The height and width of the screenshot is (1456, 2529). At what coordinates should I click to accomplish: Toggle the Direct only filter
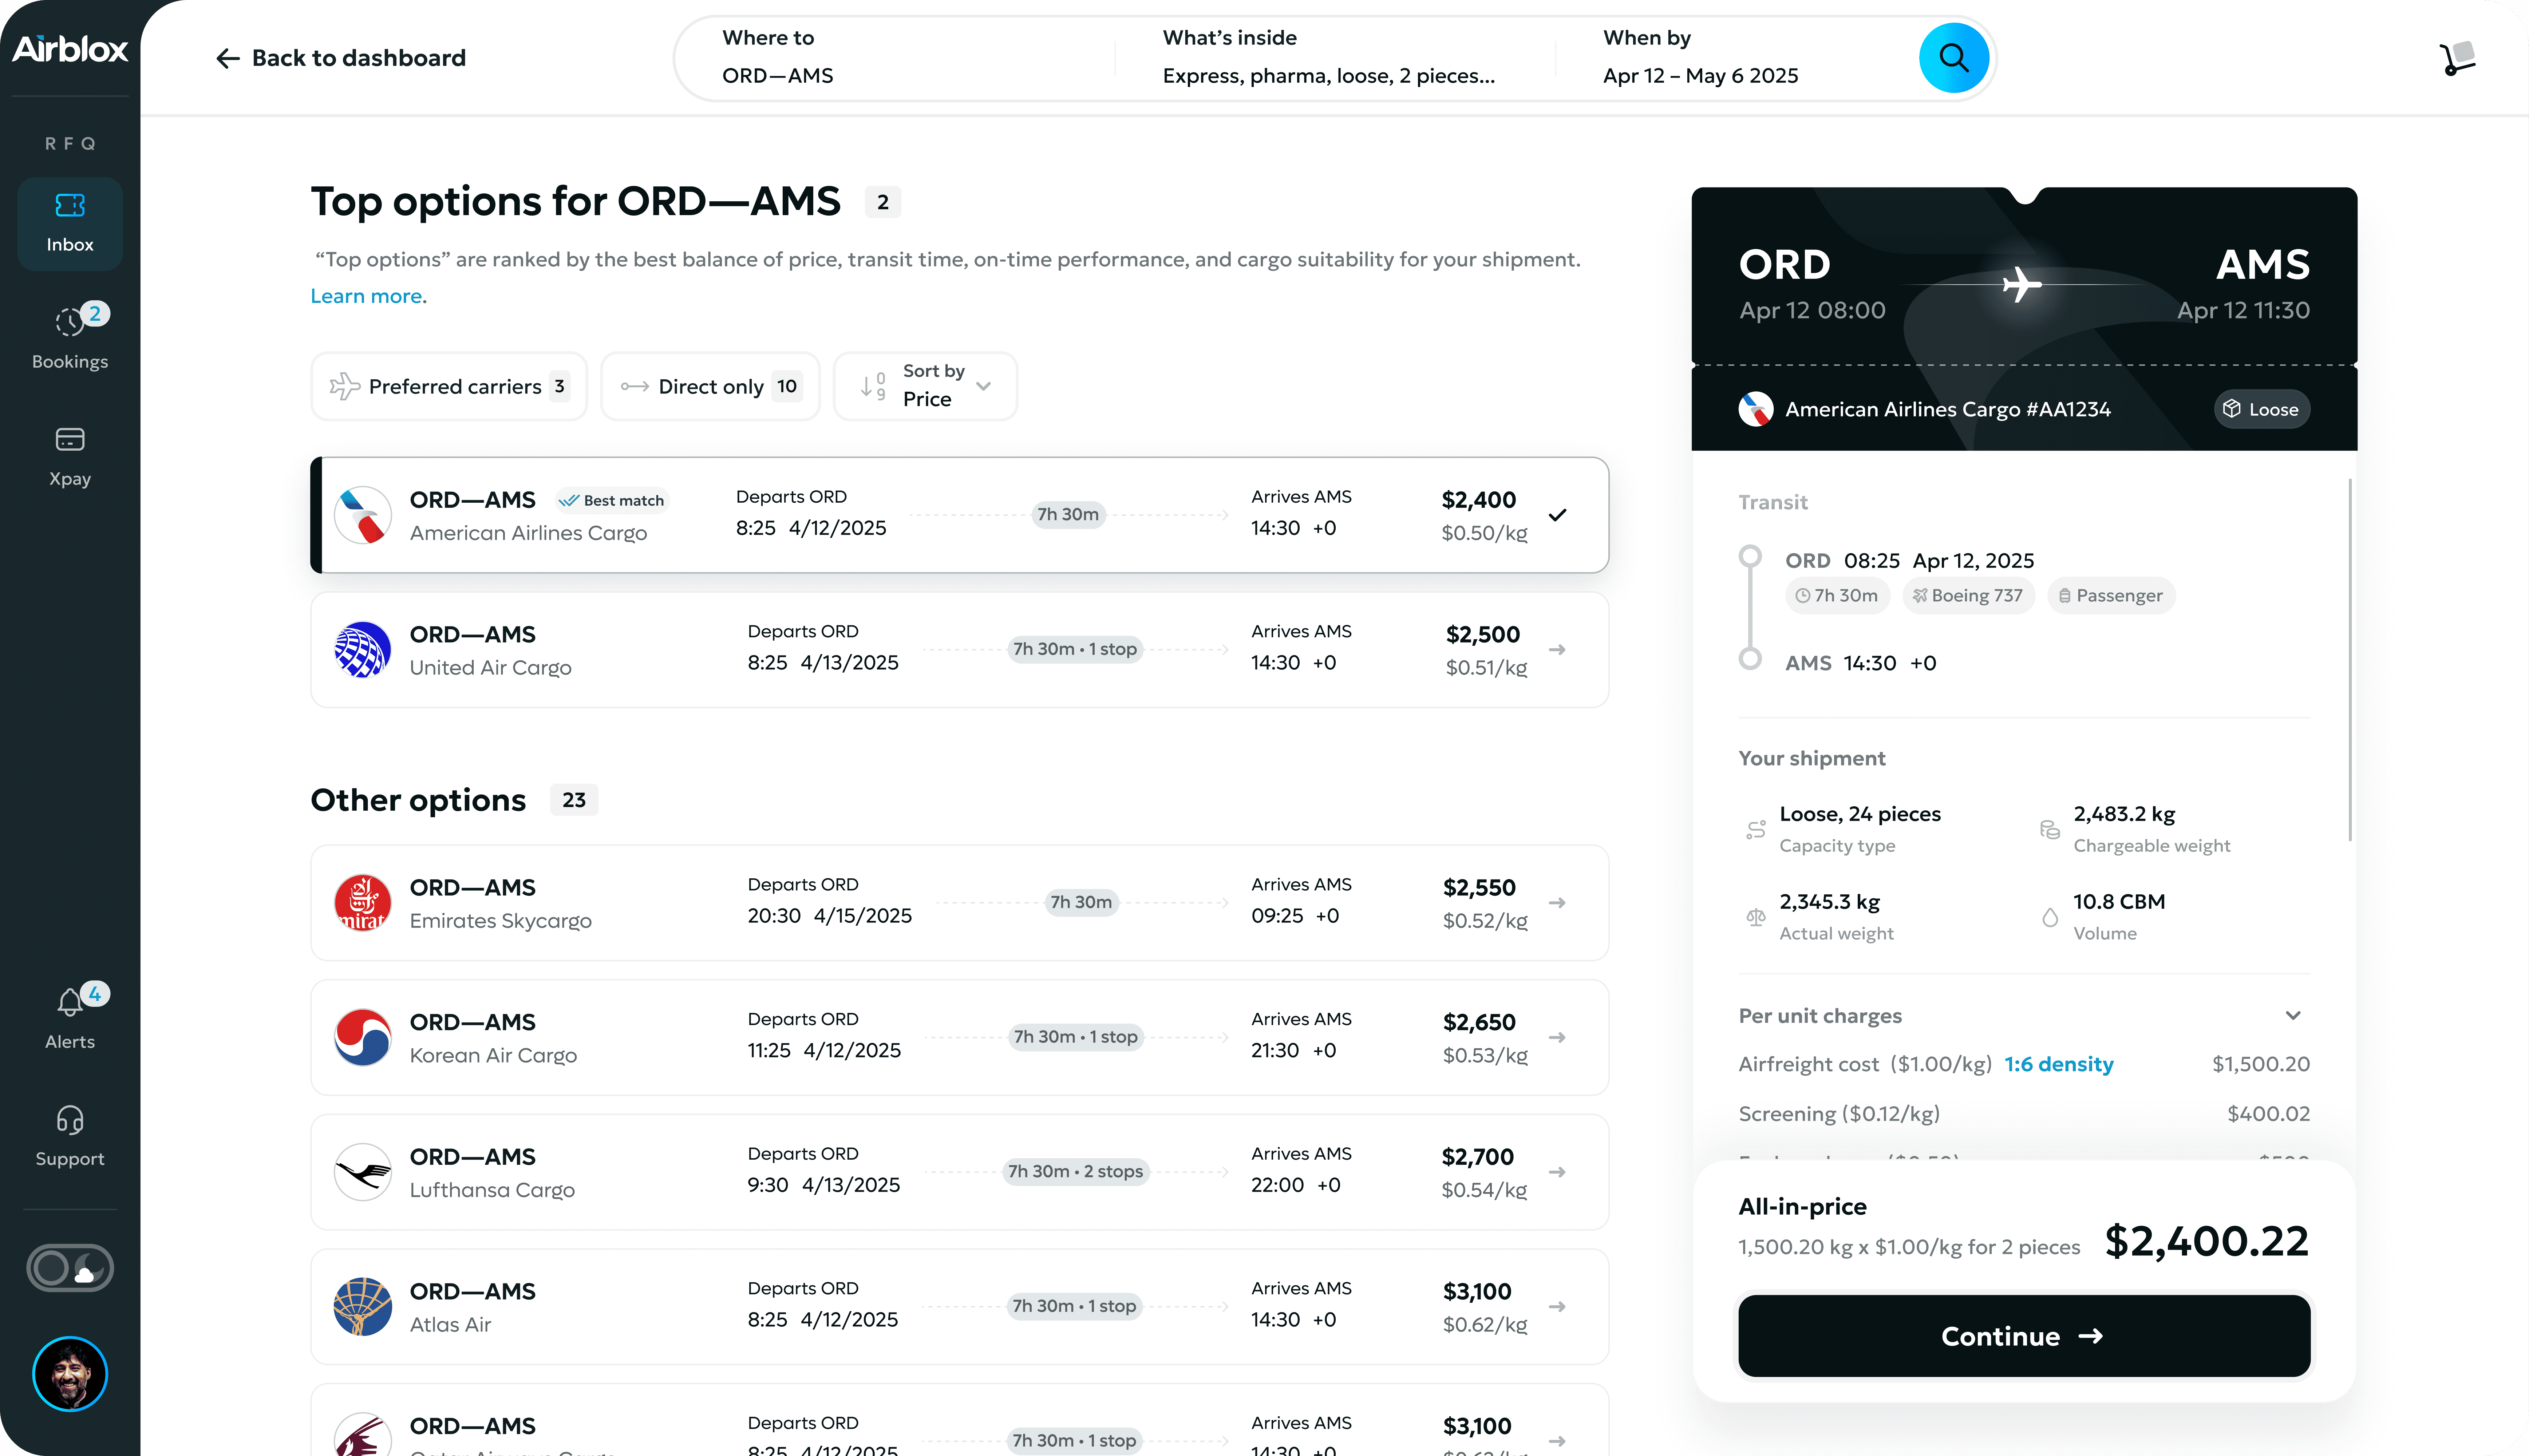[710, 386]
